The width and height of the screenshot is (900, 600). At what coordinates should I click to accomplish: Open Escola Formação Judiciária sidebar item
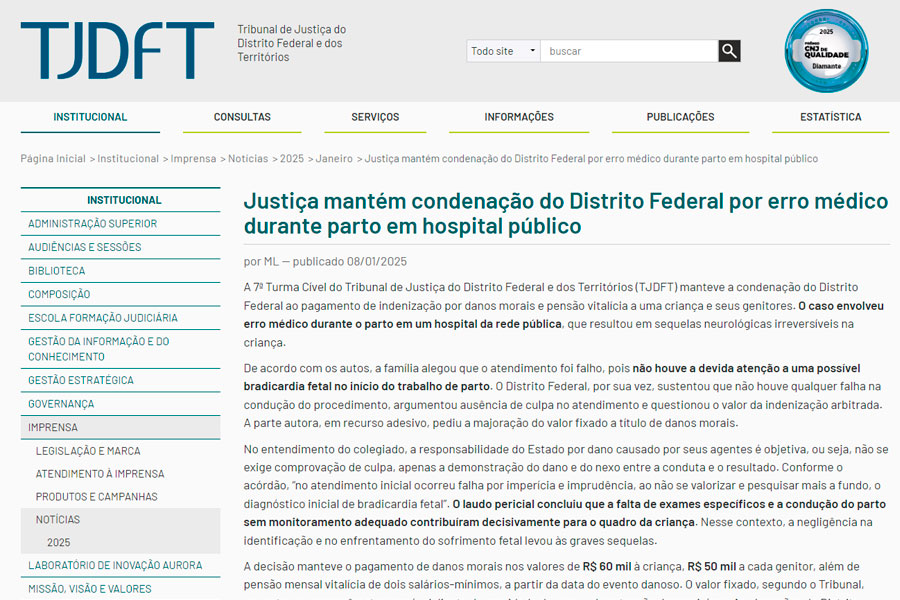(x=103, y=318)
